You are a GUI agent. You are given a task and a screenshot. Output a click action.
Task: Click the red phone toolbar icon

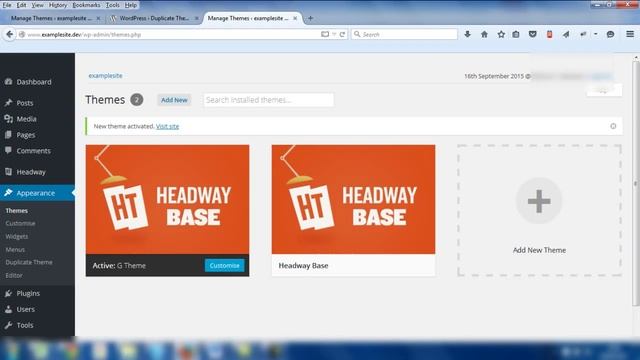(549, 34)
